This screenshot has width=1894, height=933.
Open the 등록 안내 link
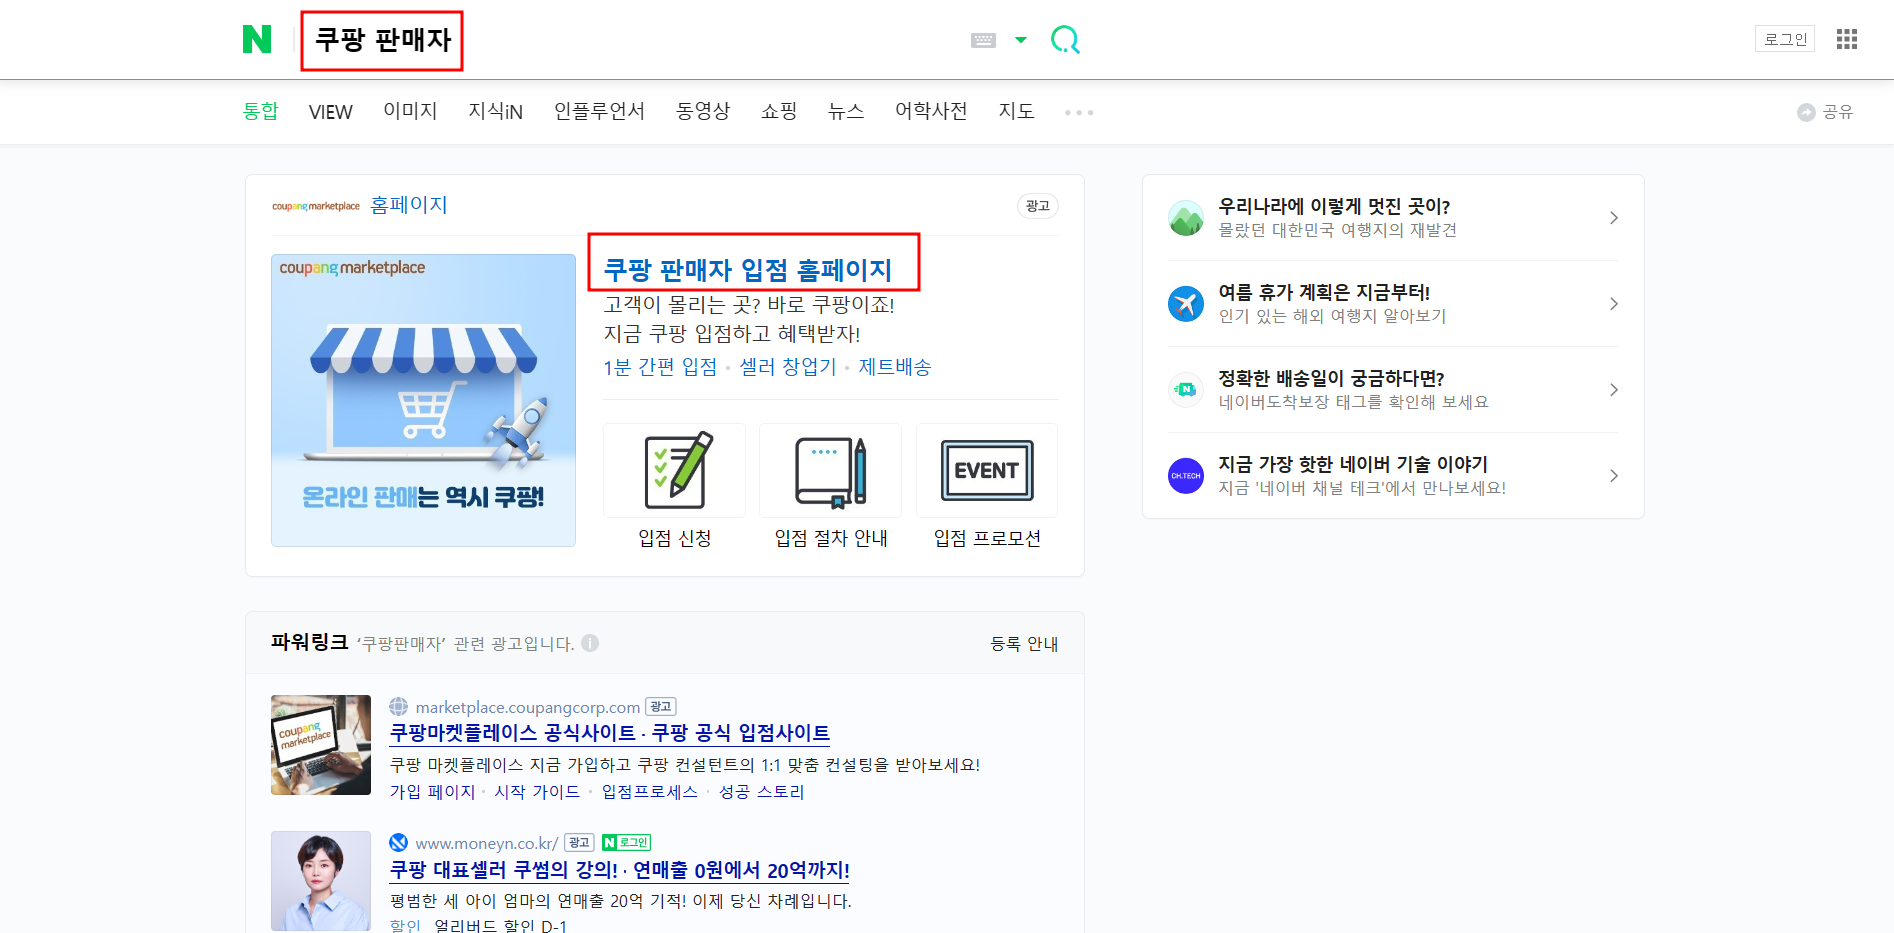click(1024, 644)
